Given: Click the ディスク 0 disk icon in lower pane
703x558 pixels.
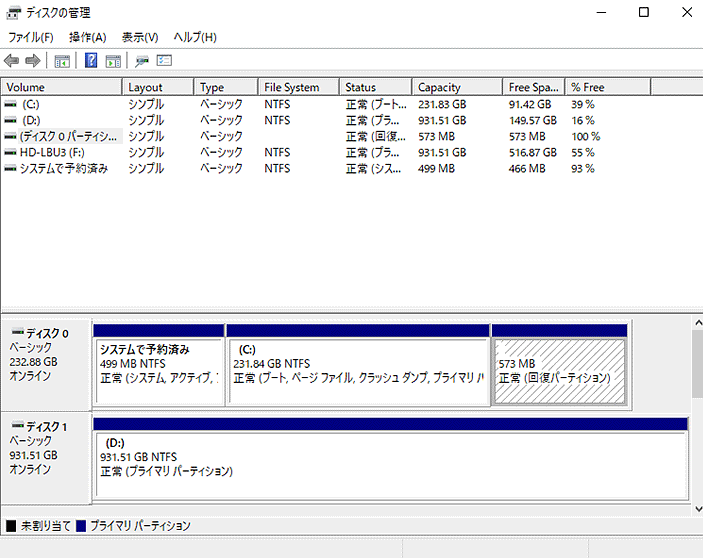Looking at the screenshot, I should [17, 332].
